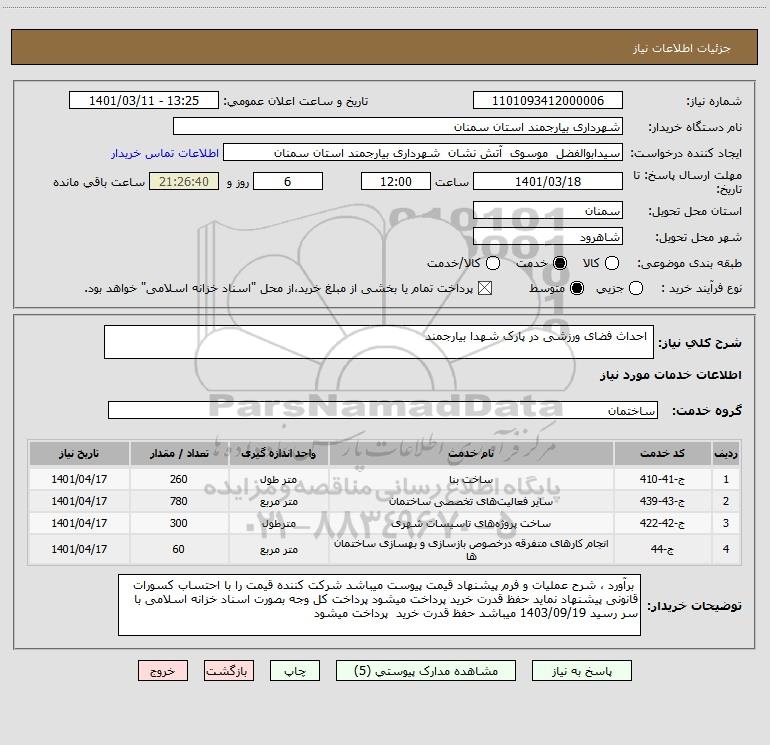
Task: Click the خروج exit button
Action: click(x=163, y=671)
